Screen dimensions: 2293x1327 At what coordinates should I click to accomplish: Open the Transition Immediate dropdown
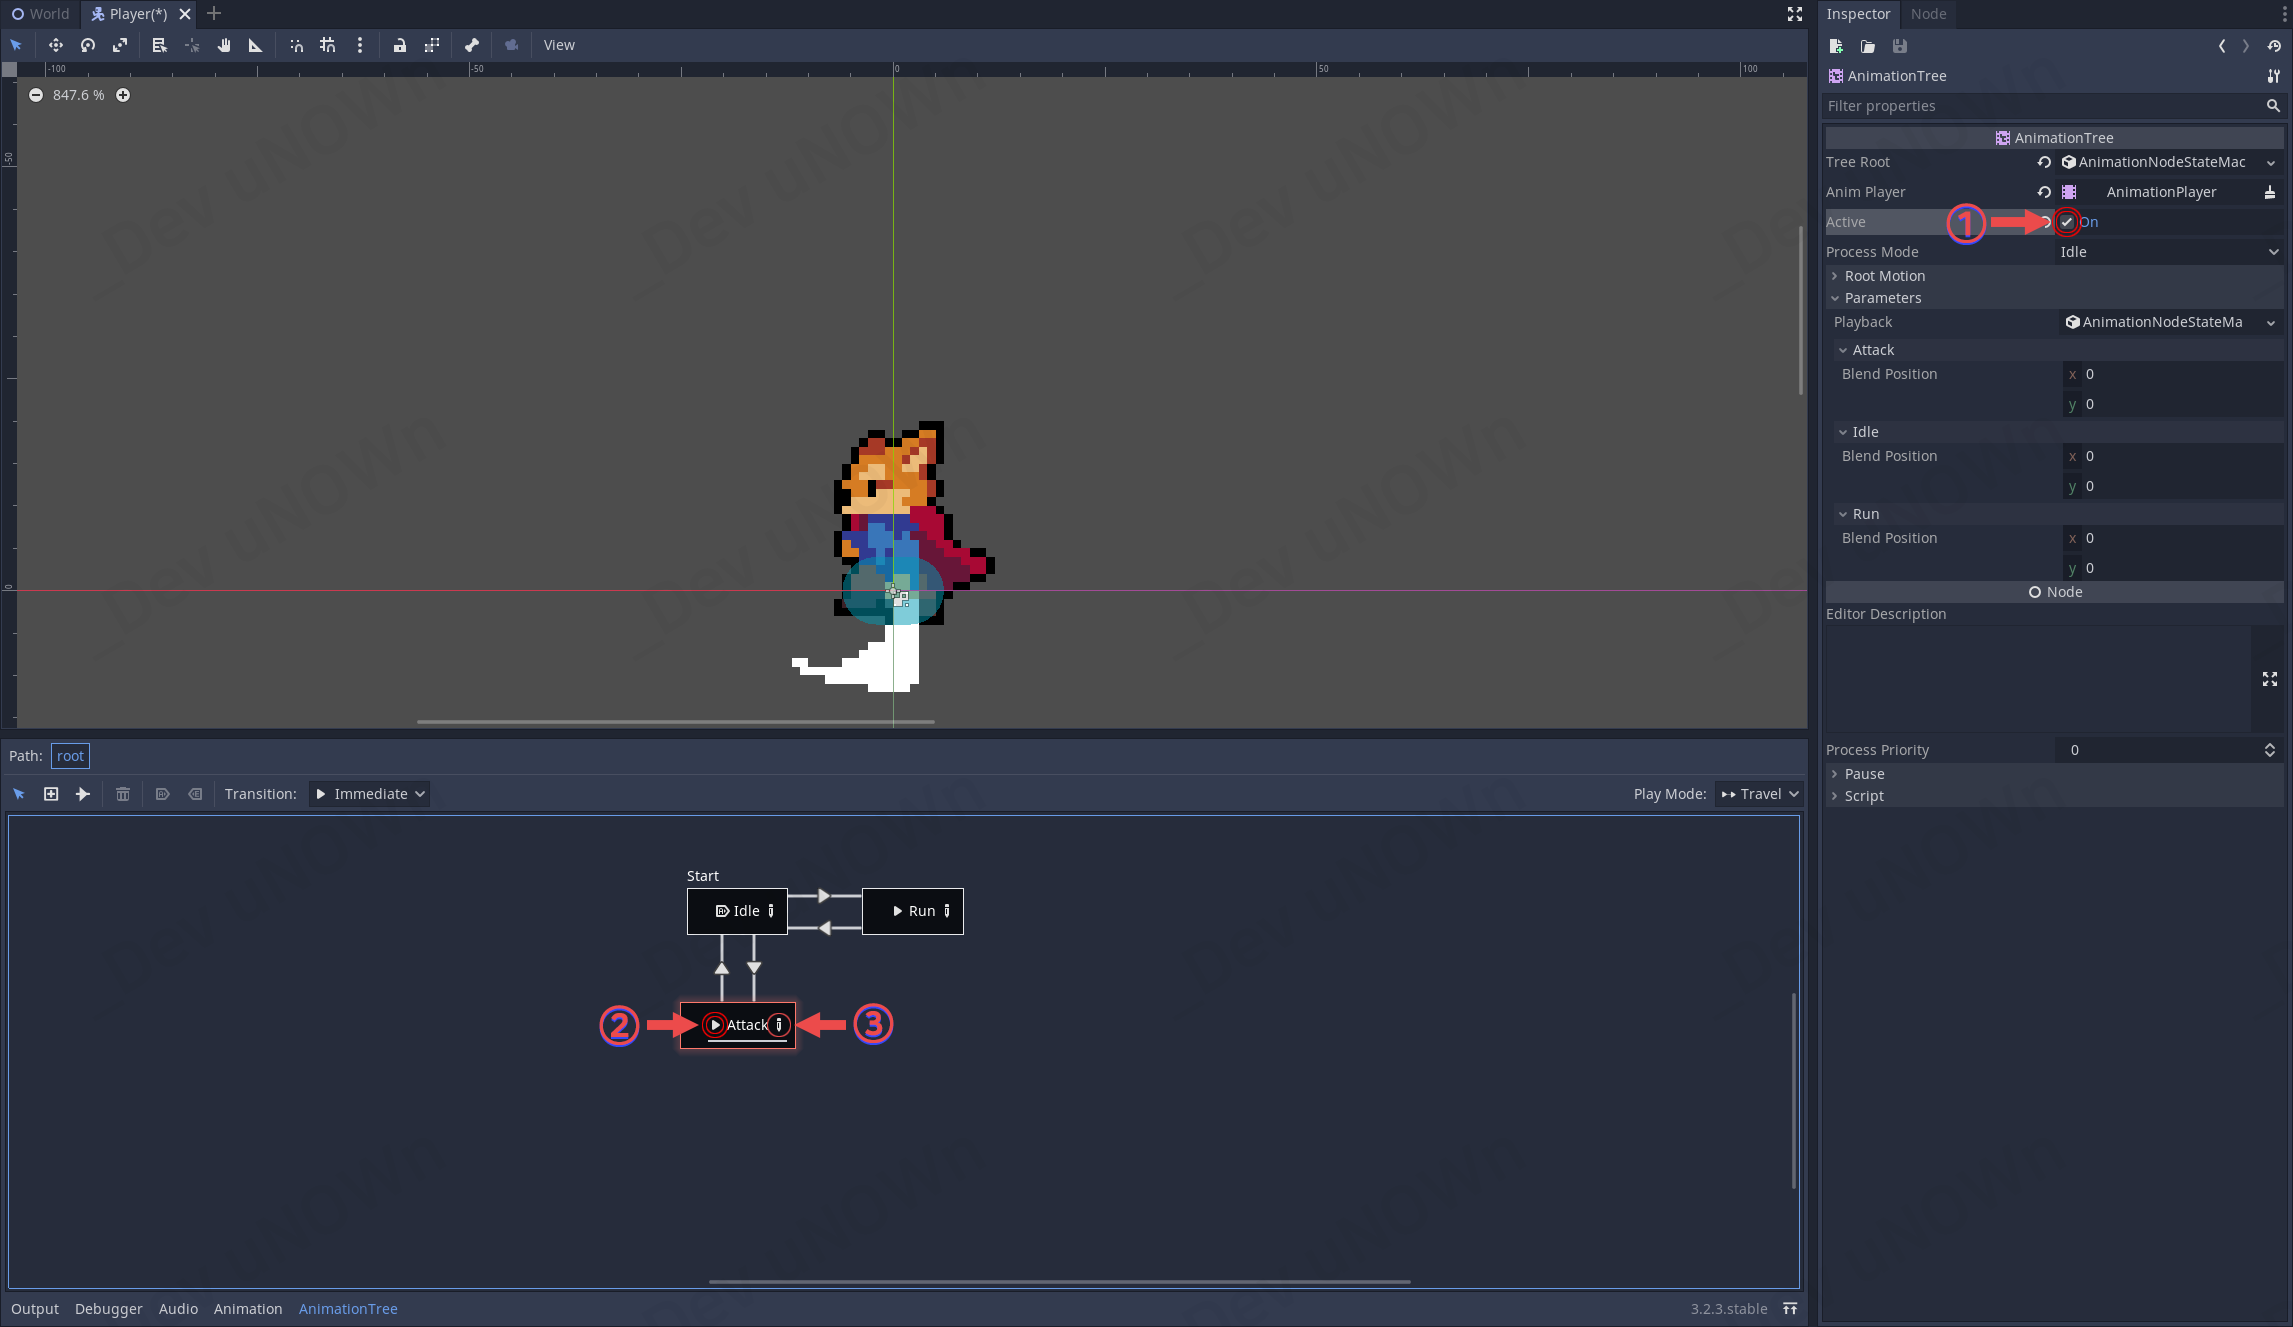[369, 794]
